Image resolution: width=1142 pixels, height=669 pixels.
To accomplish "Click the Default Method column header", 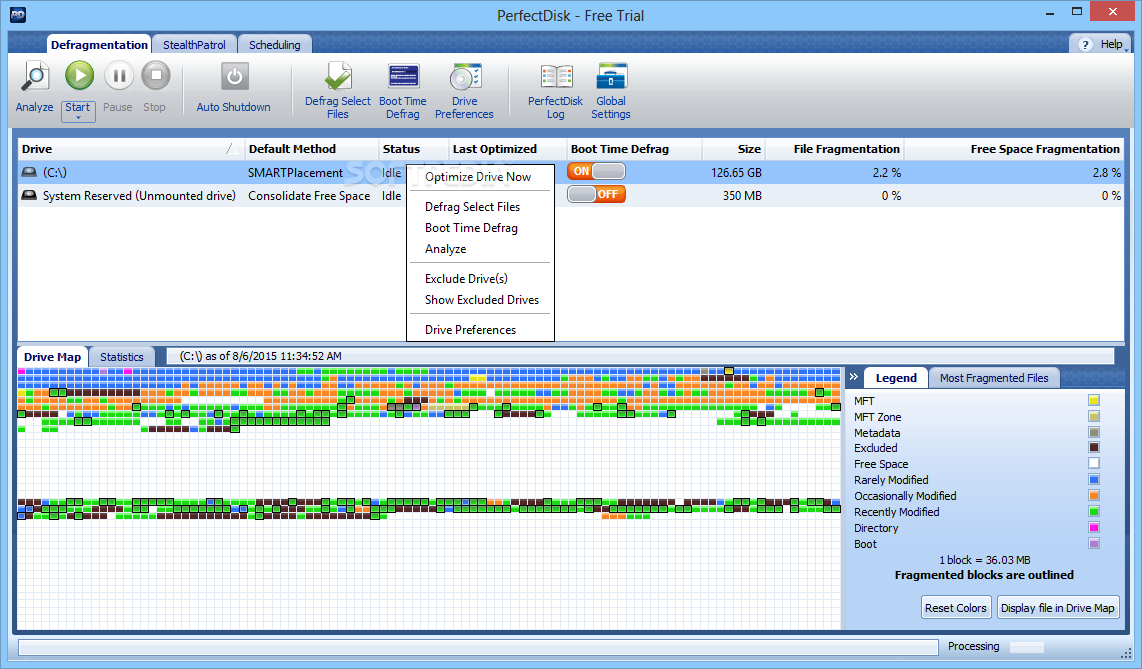I will (312, 149).
